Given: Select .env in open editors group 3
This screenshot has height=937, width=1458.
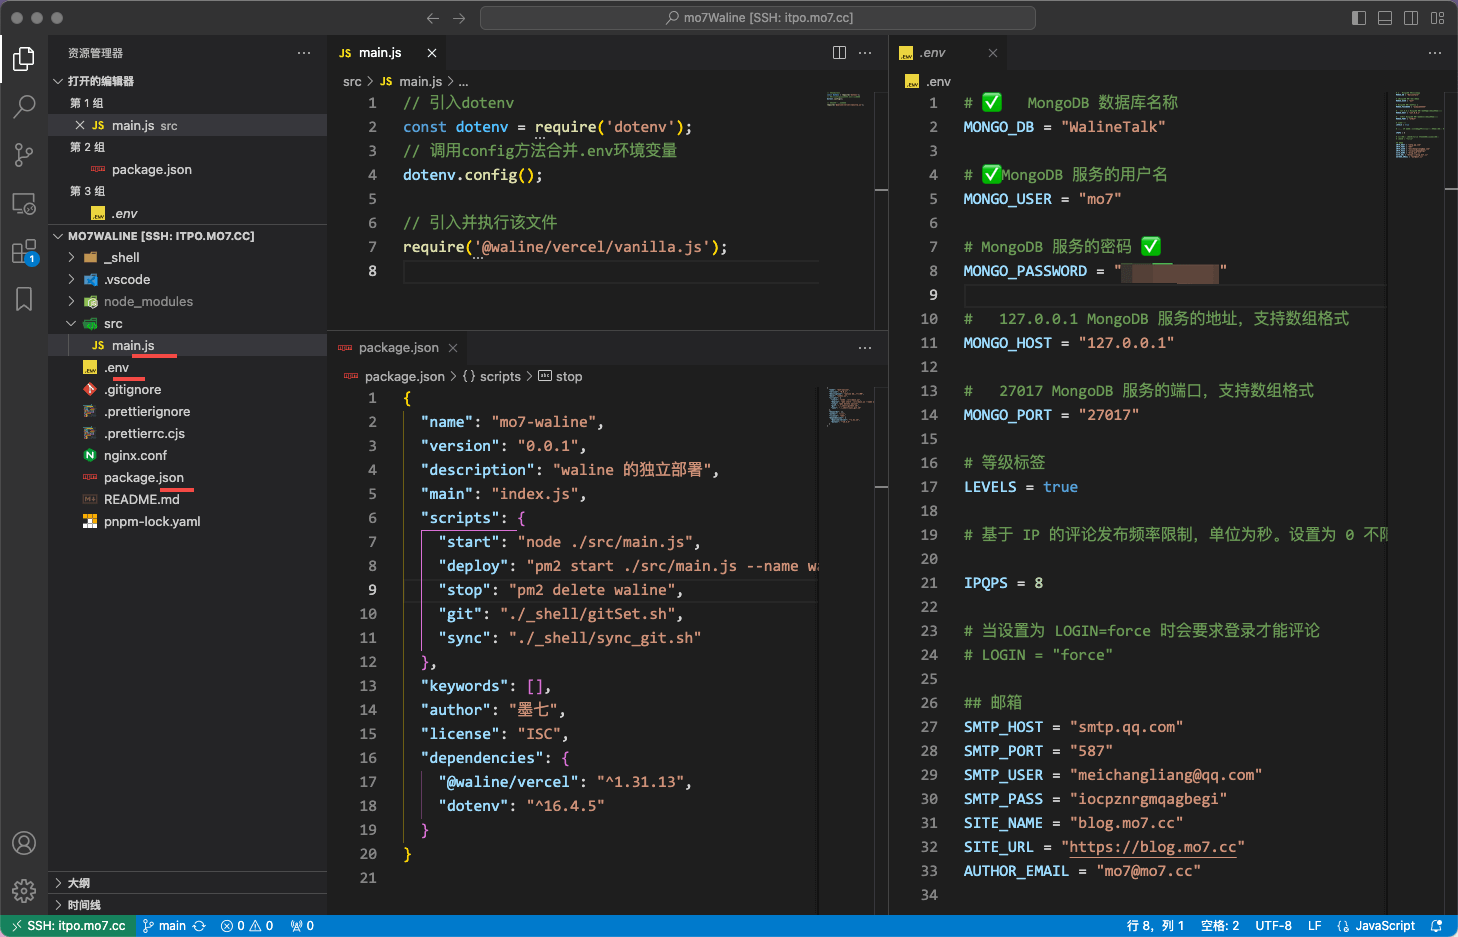Looking at the screenshot, I should (x=187, y=214).
